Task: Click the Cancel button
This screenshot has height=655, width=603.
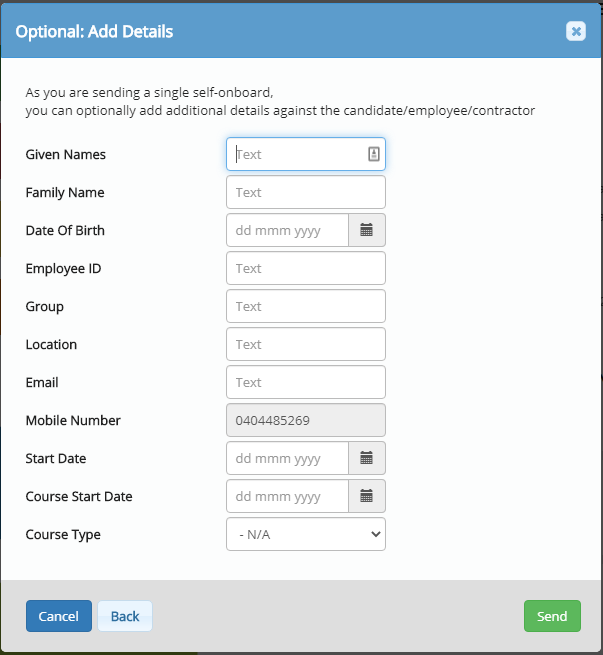Action: tap(58, 616)
